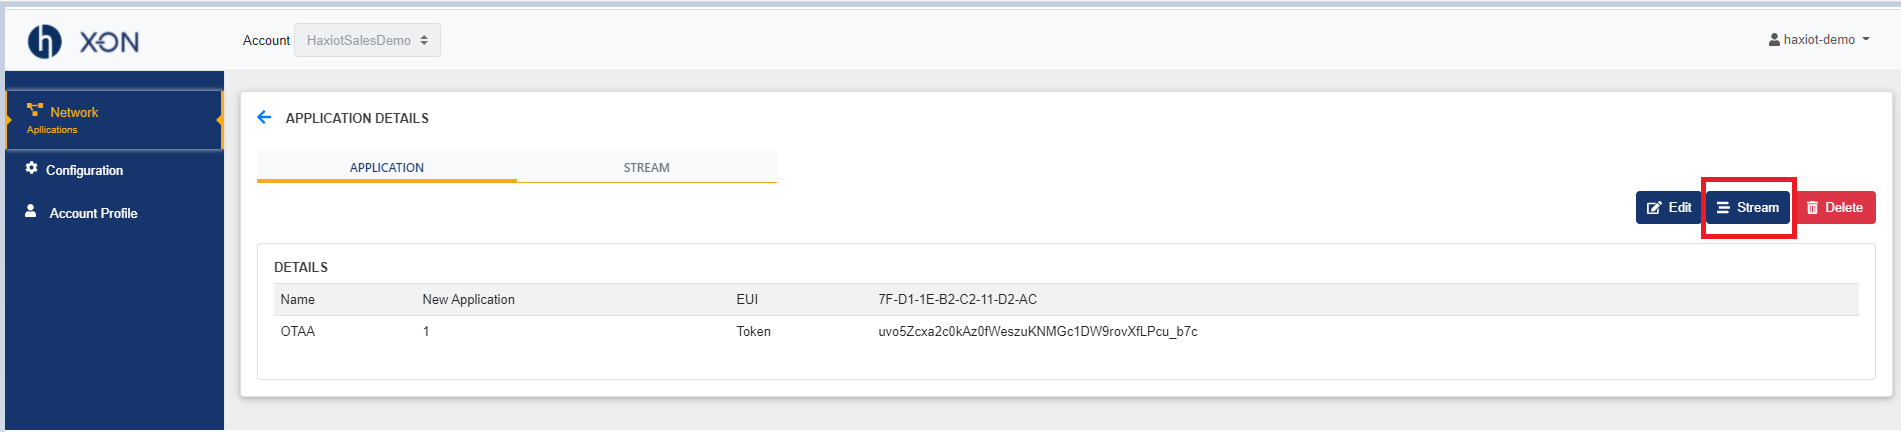Click the pencil icon on Edit button

[1654, 208]
